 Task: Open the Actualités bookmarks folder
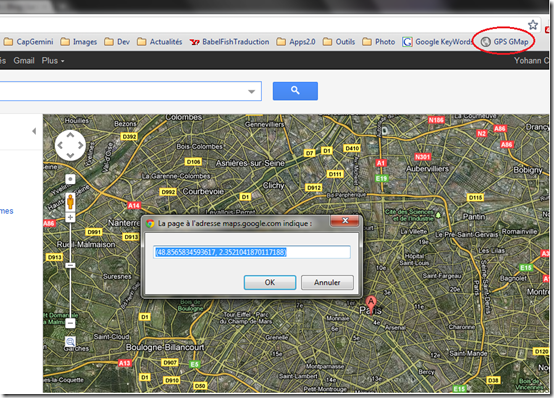tap(159, 42)
